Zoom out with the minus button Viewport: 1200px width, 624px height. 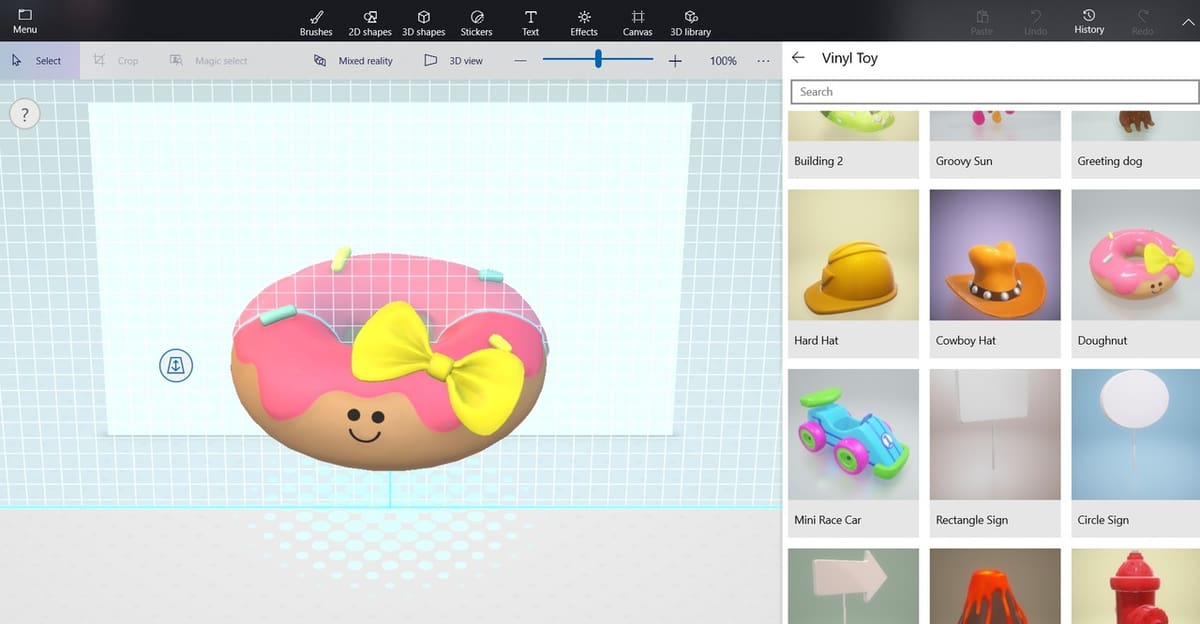pos(520,61)
